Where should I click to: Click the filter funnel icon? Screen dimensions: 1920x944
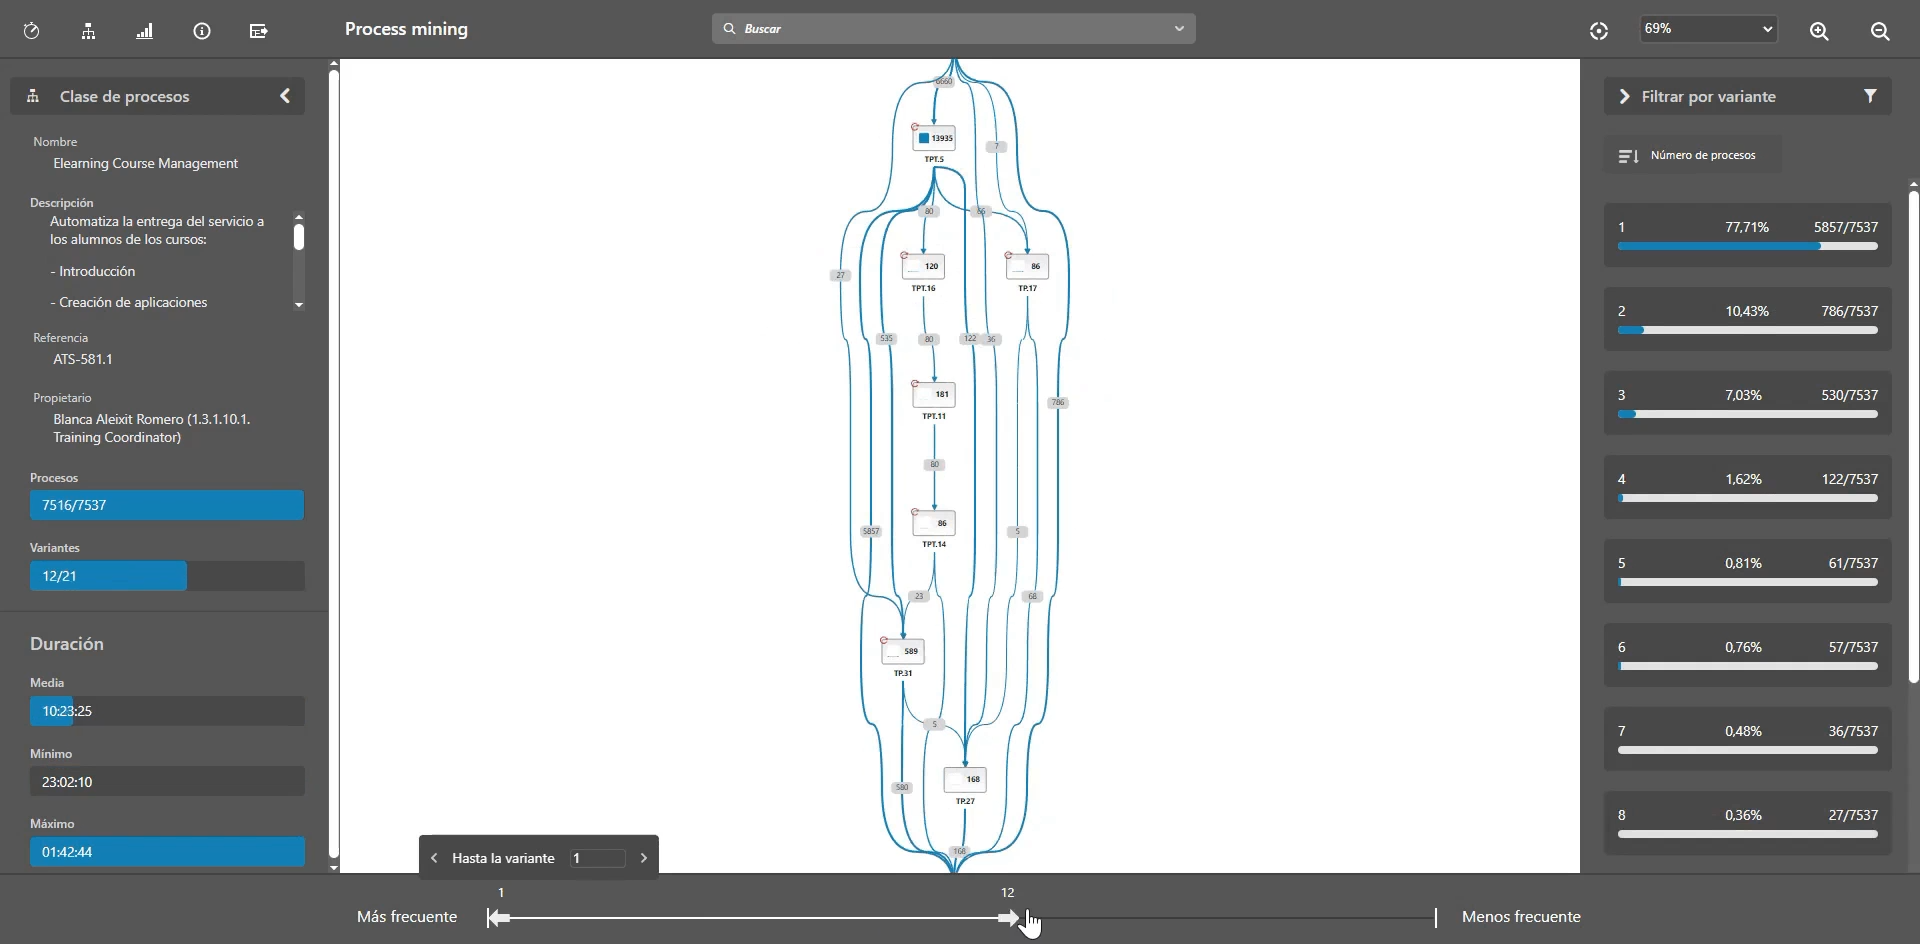(1870, 96)
